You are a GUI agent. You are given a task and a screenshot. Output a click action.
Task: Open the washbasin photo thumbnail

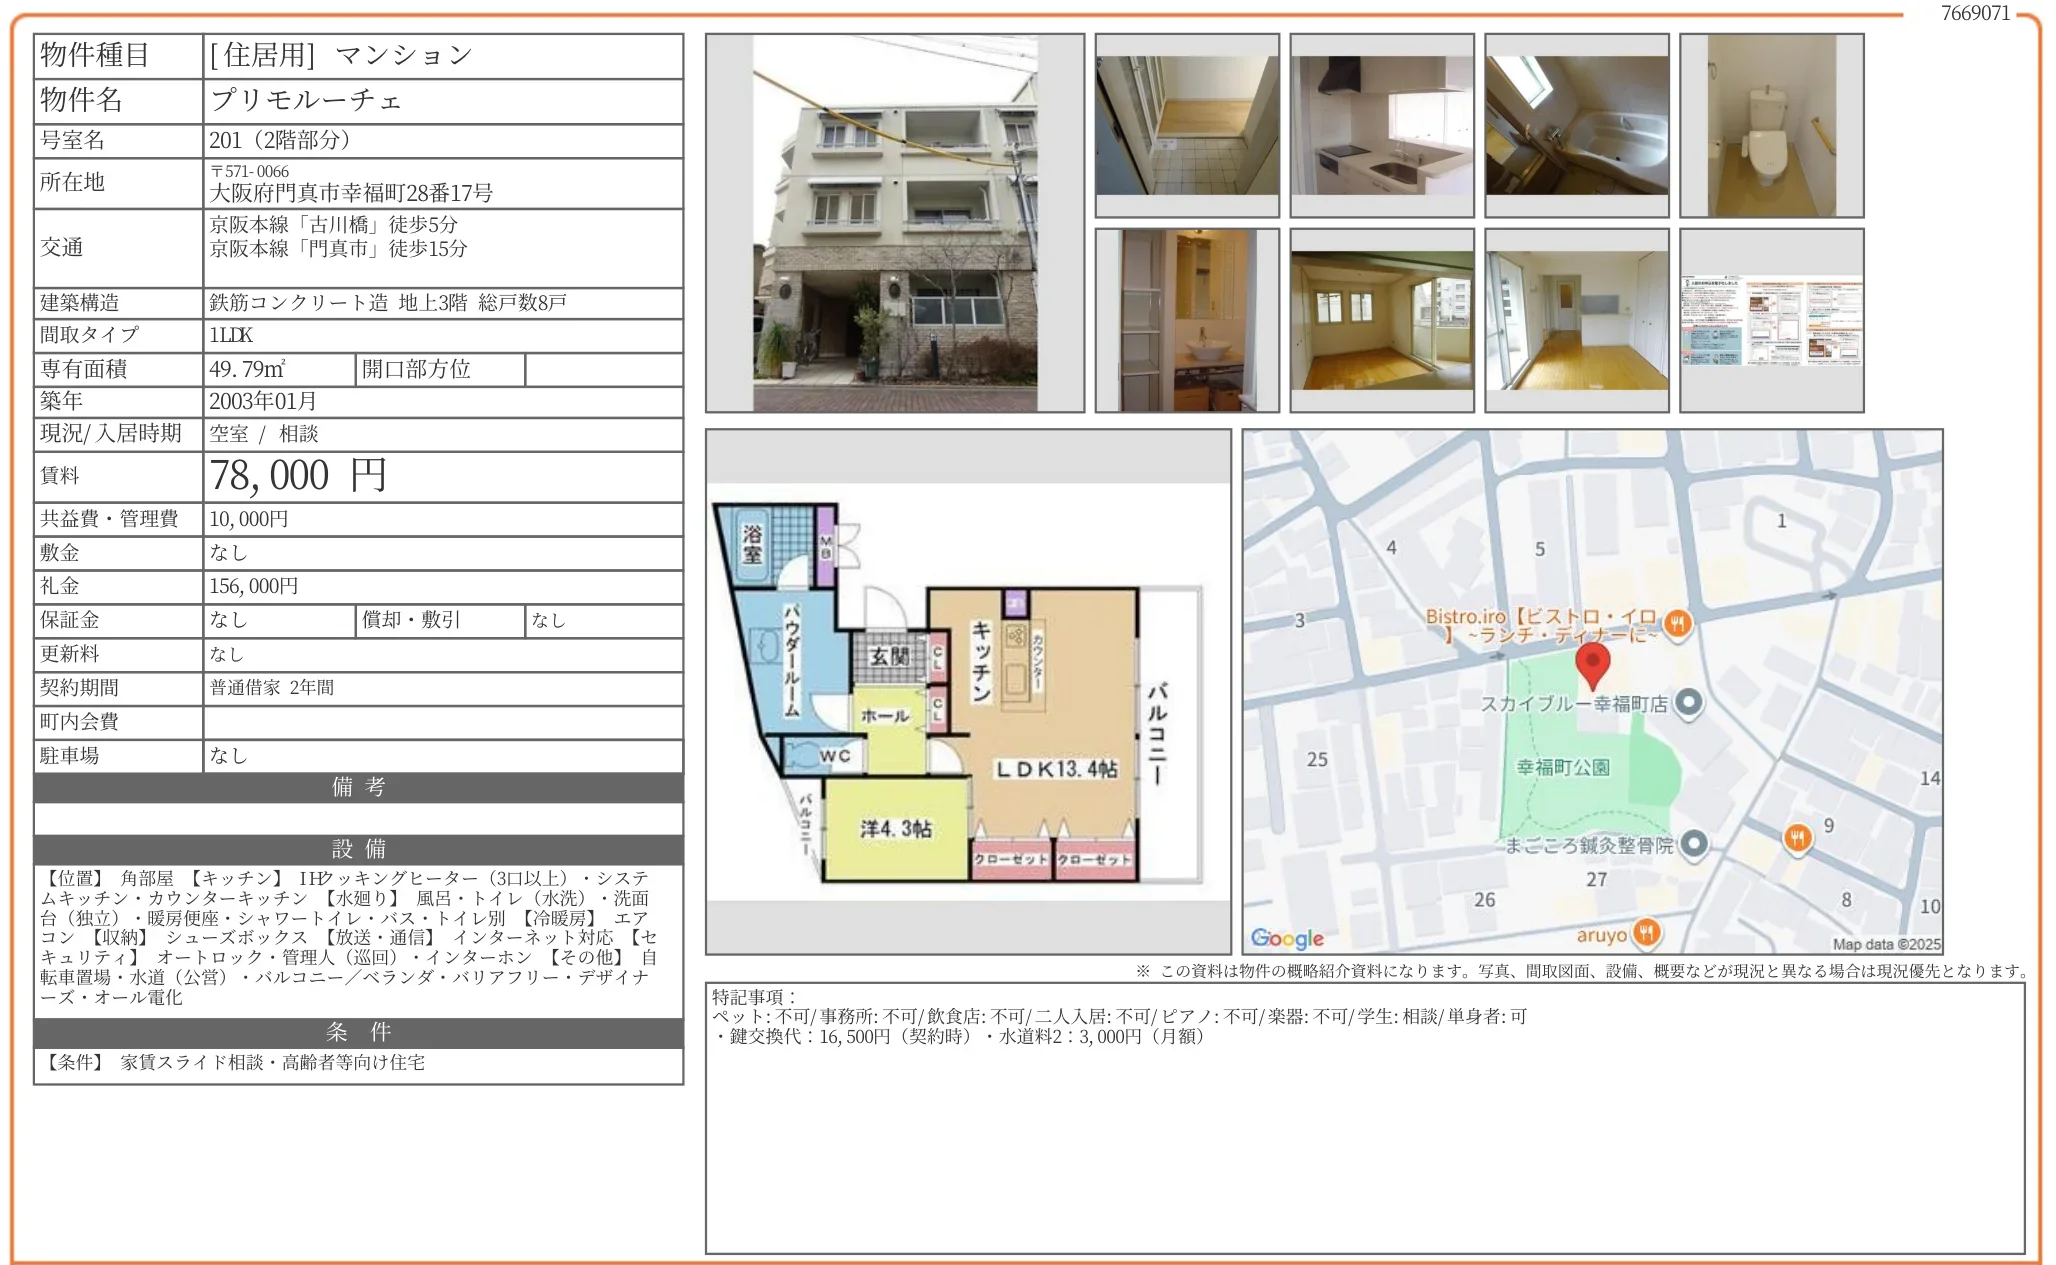pyautogui.click(x=1187, y=320)
